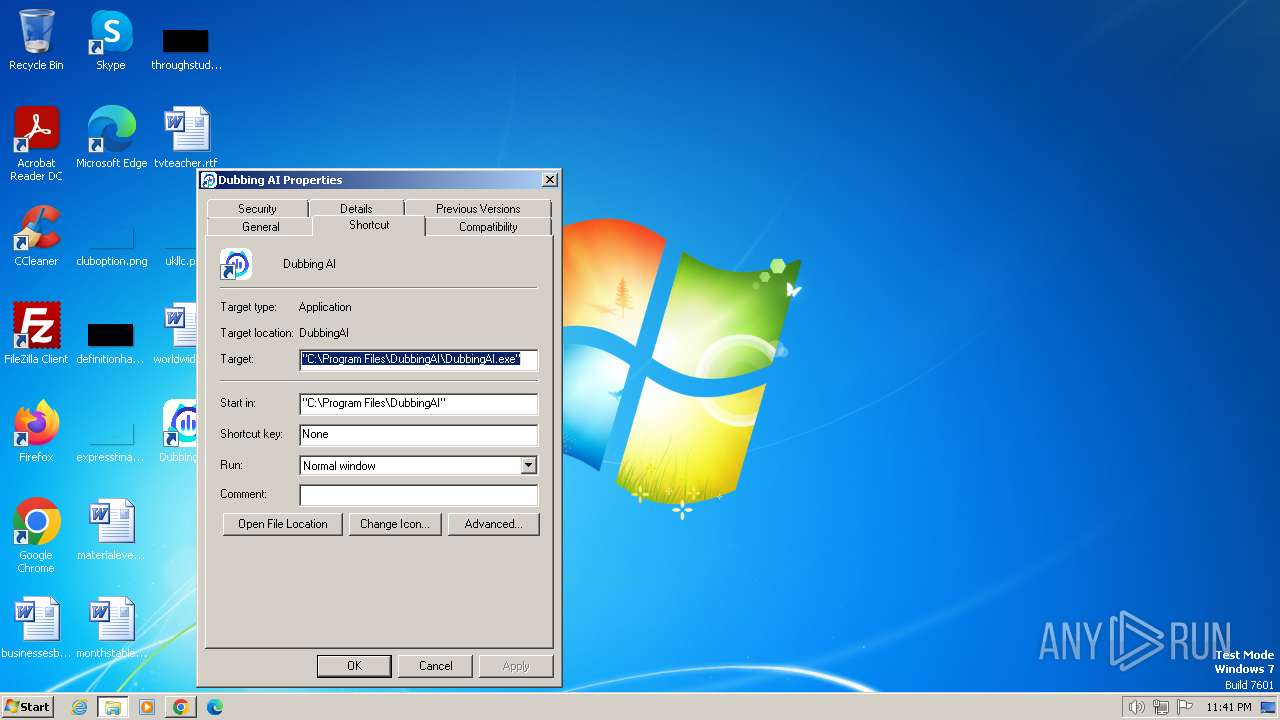Select the definitionha... desktop file
The height and width of the screenshot is (720, 1280).
coord(111,341)
